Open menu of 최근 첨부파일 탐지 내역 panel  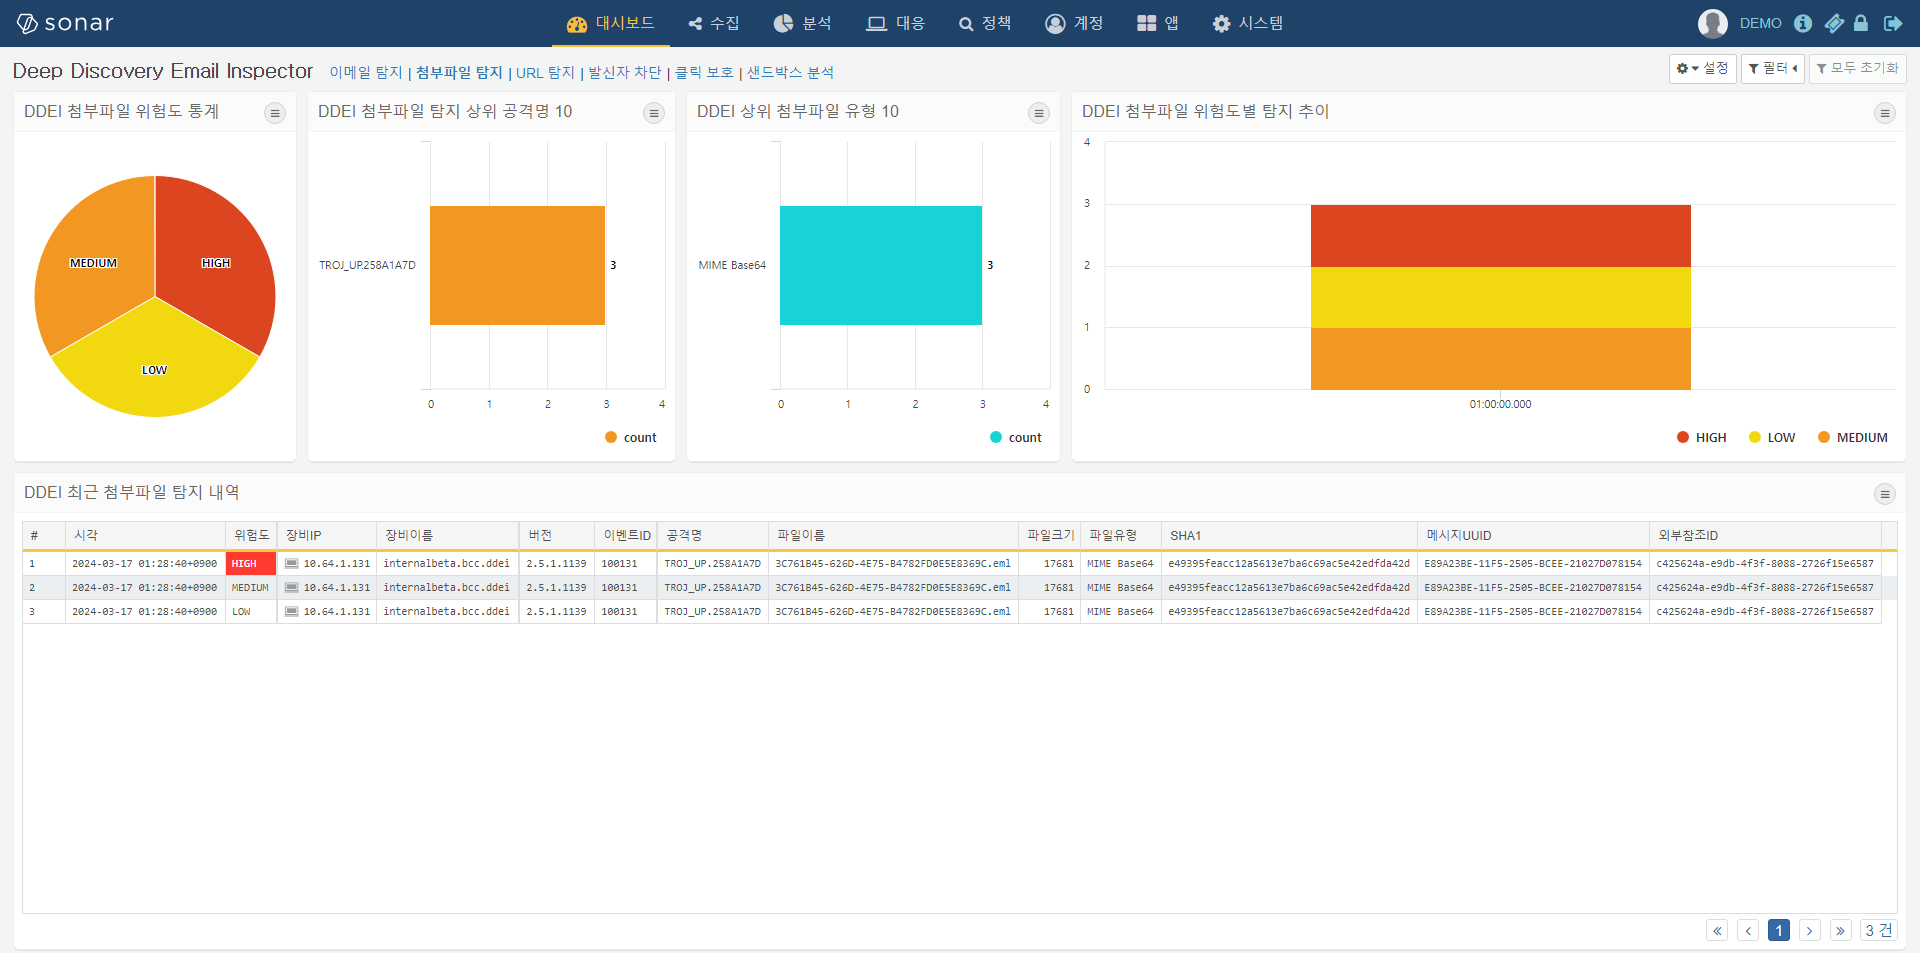click(1885, 494)
